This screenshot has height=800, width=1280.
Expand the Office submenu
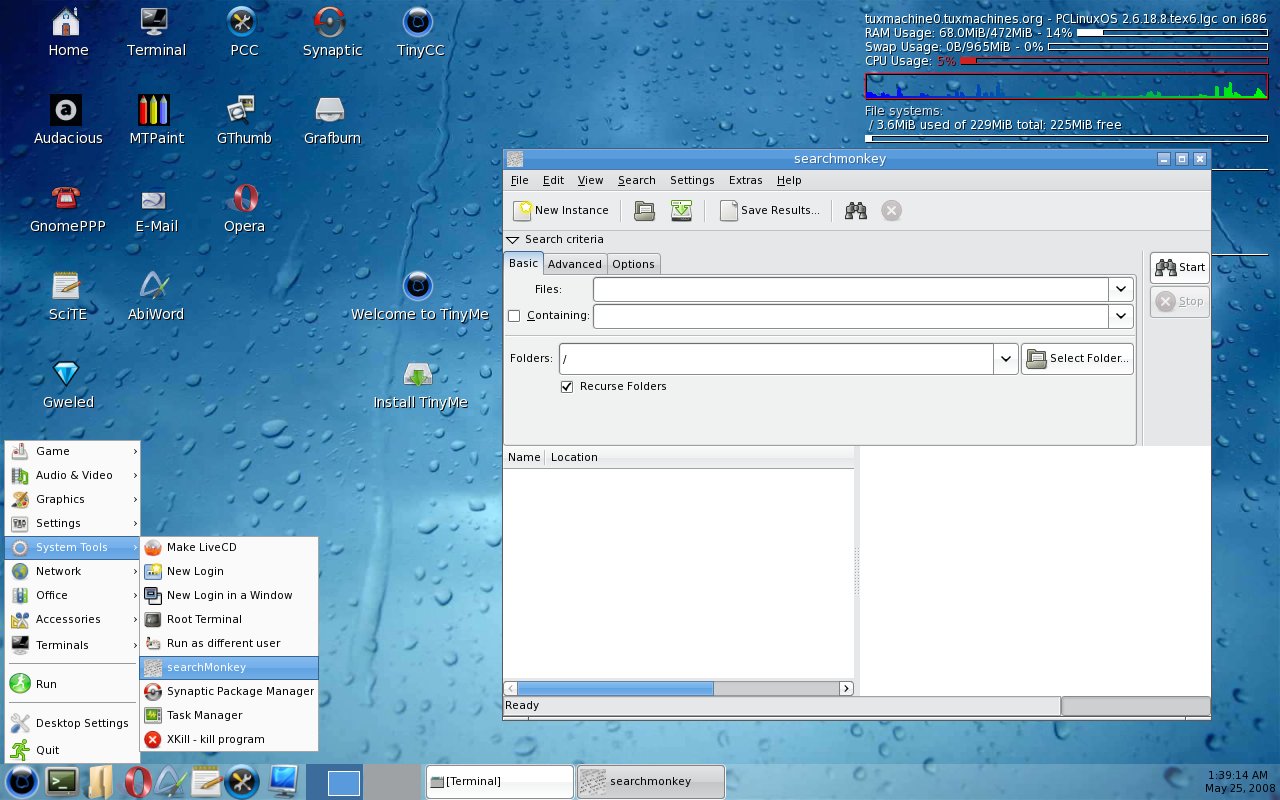(x=72, y=595)
